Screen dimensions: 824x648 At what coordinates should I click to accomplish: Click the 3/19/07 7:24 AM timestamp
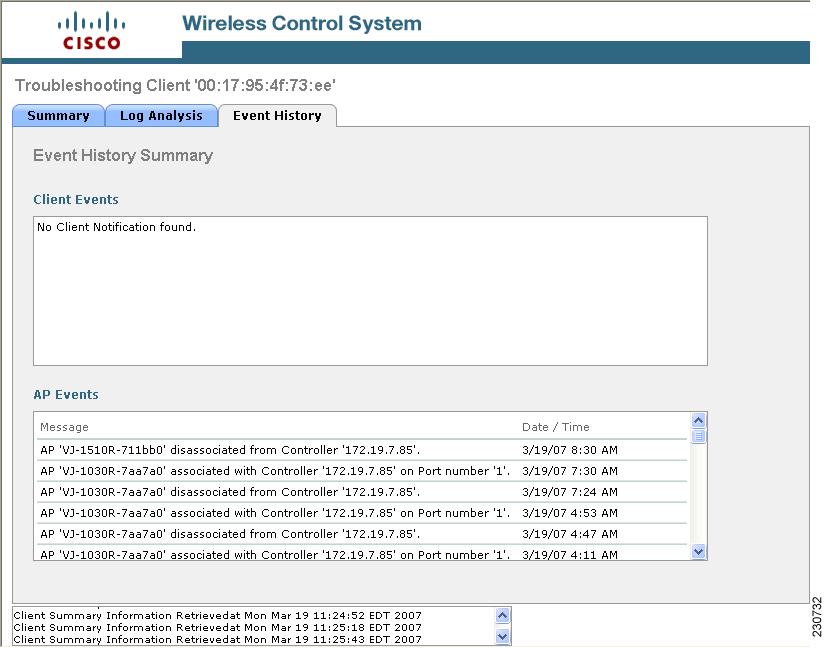click(570, 492)
